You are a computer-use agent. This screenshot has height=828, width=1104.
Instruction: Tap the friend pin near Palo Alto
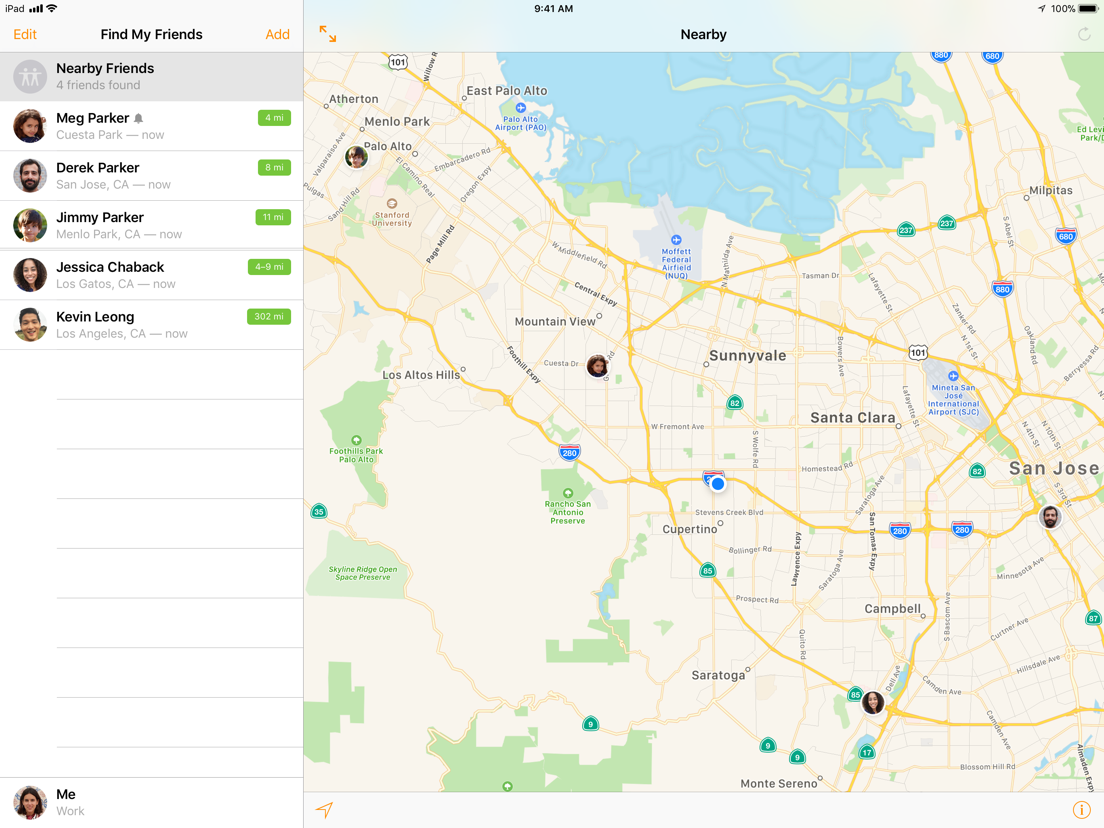[356, 156]
